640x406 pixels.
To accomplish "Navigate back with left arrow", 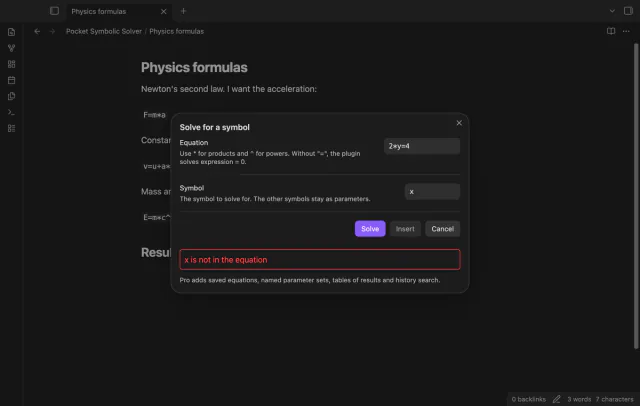I will pyautogui.click(x=37, y=31).
